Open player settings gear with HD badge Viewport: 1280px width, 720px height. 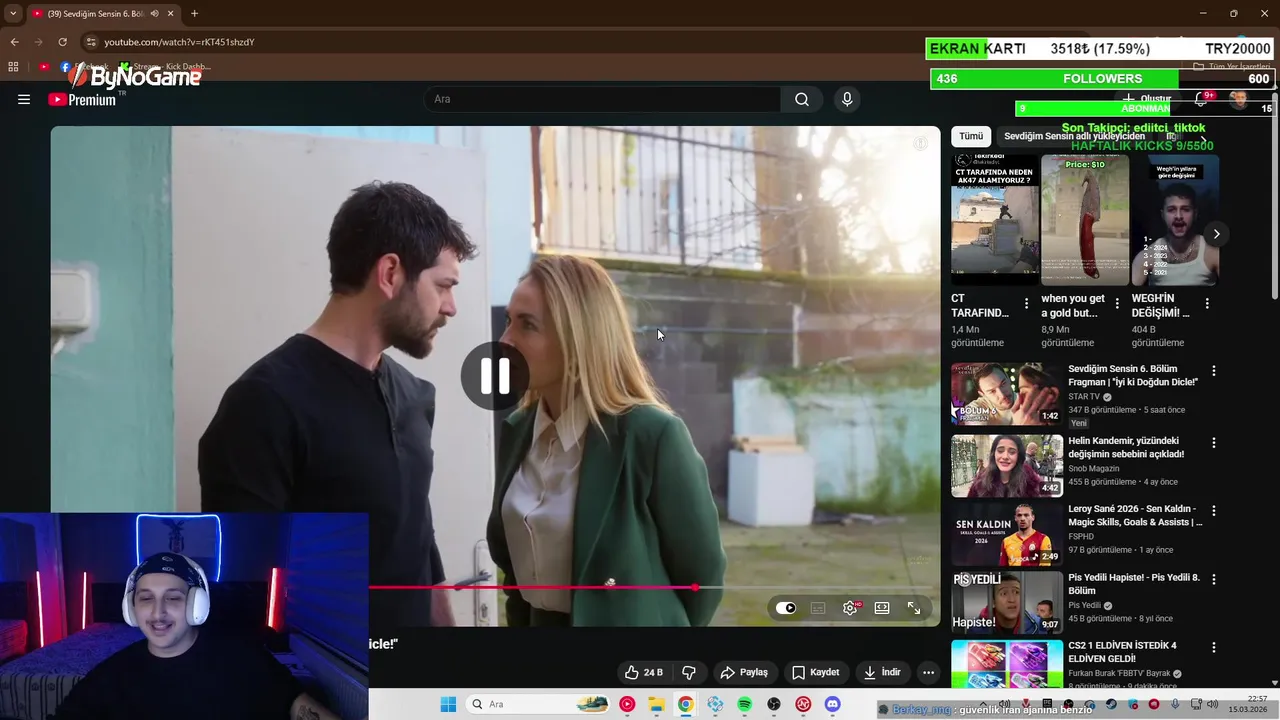click(850, 608)
